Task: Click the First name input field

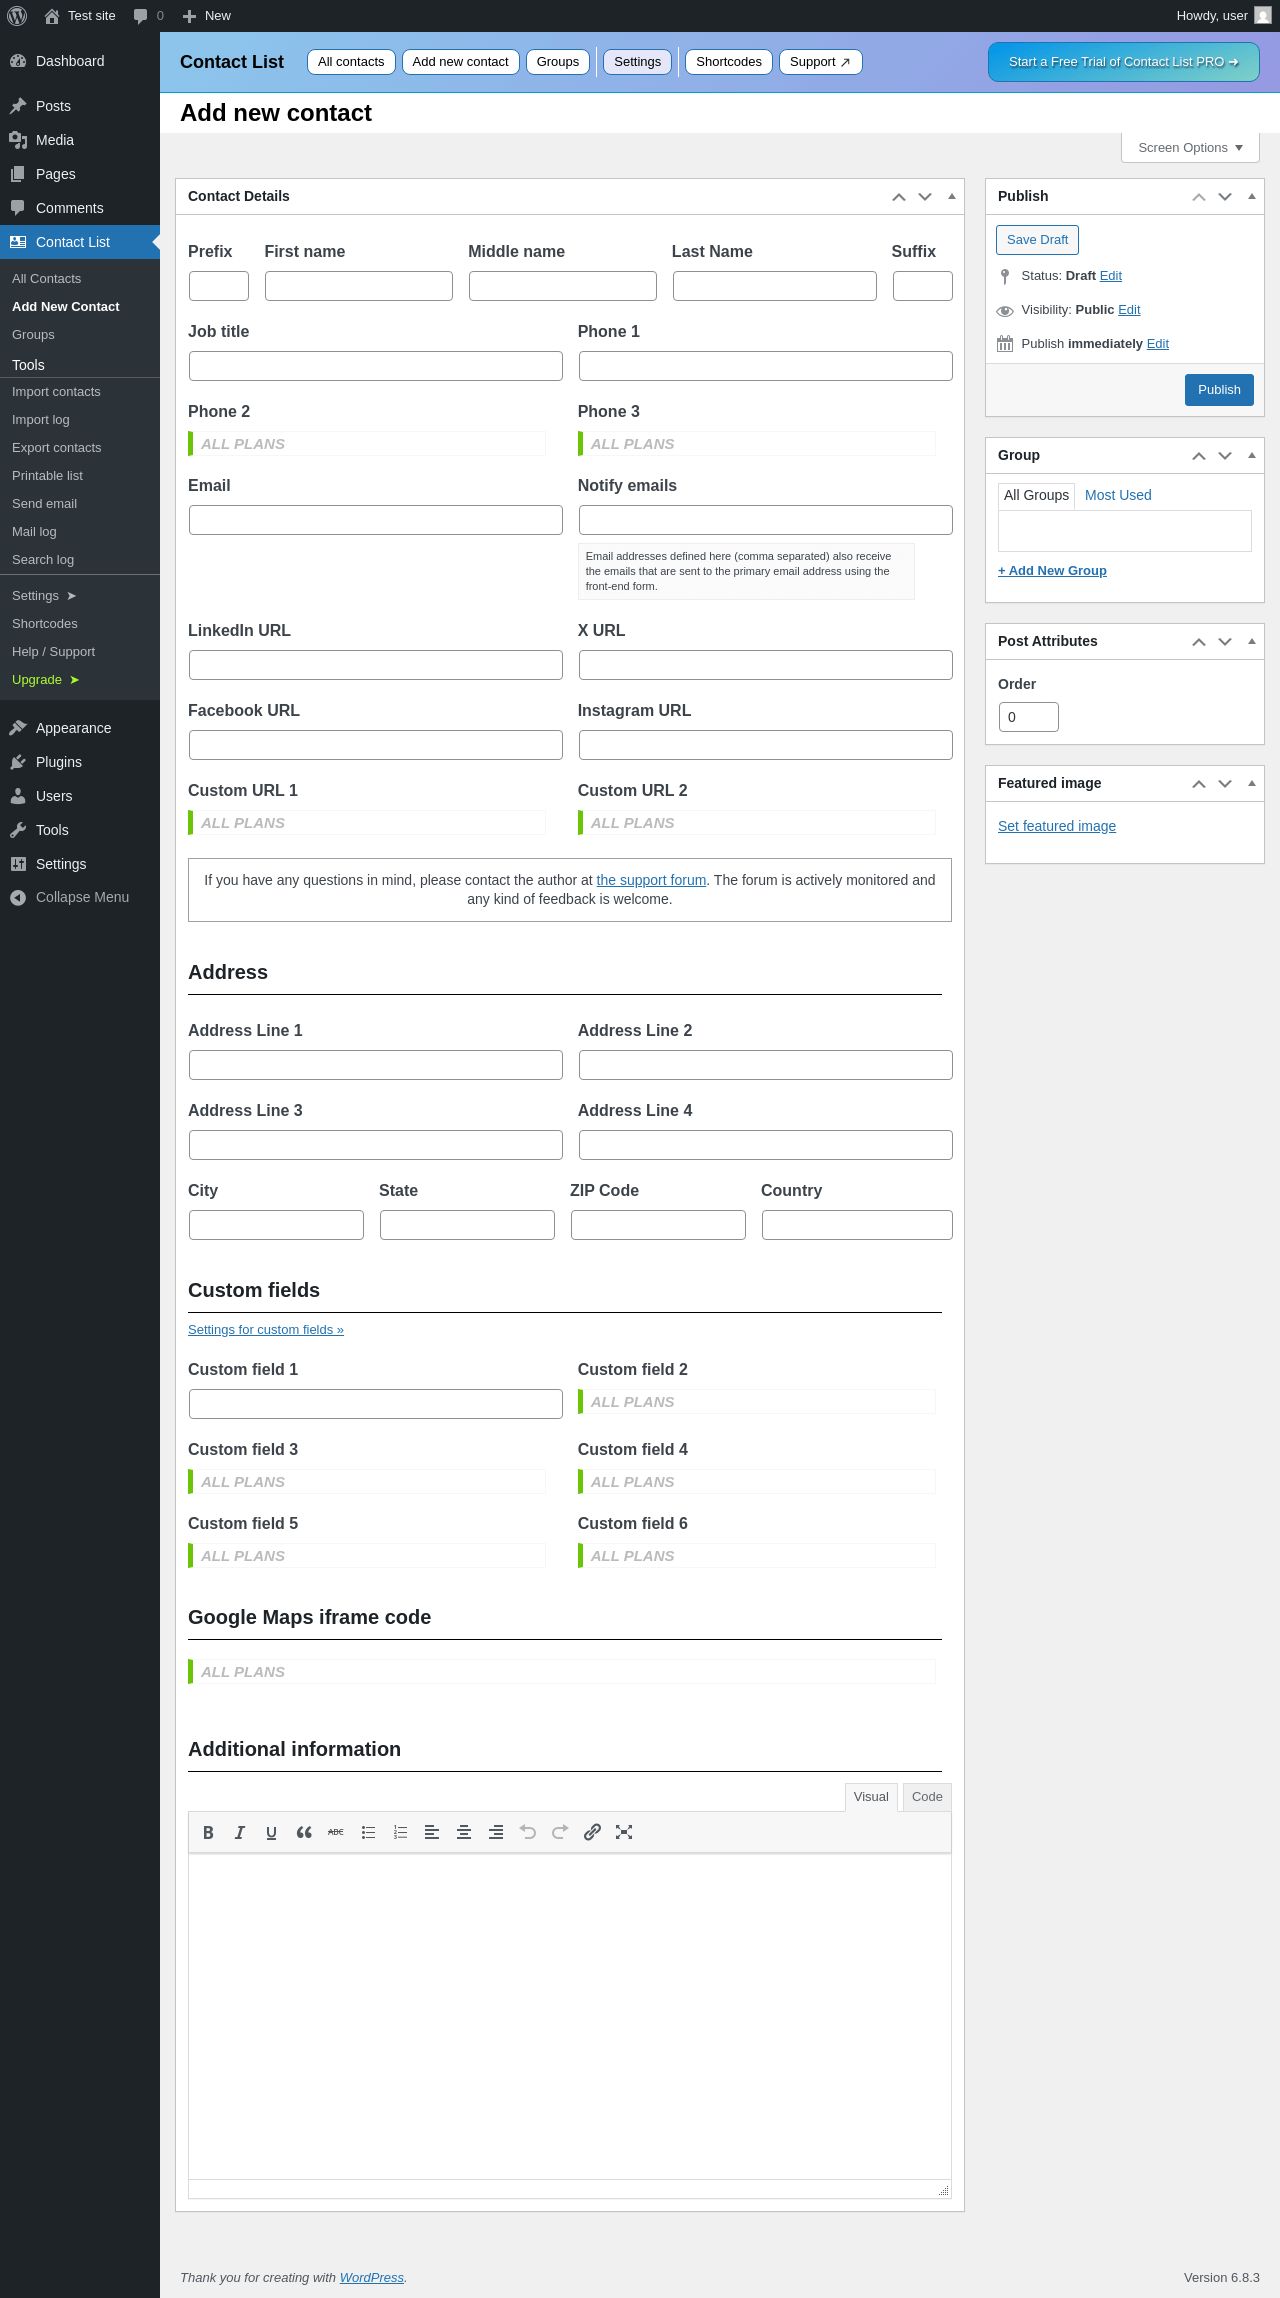Action: point(359,286)
